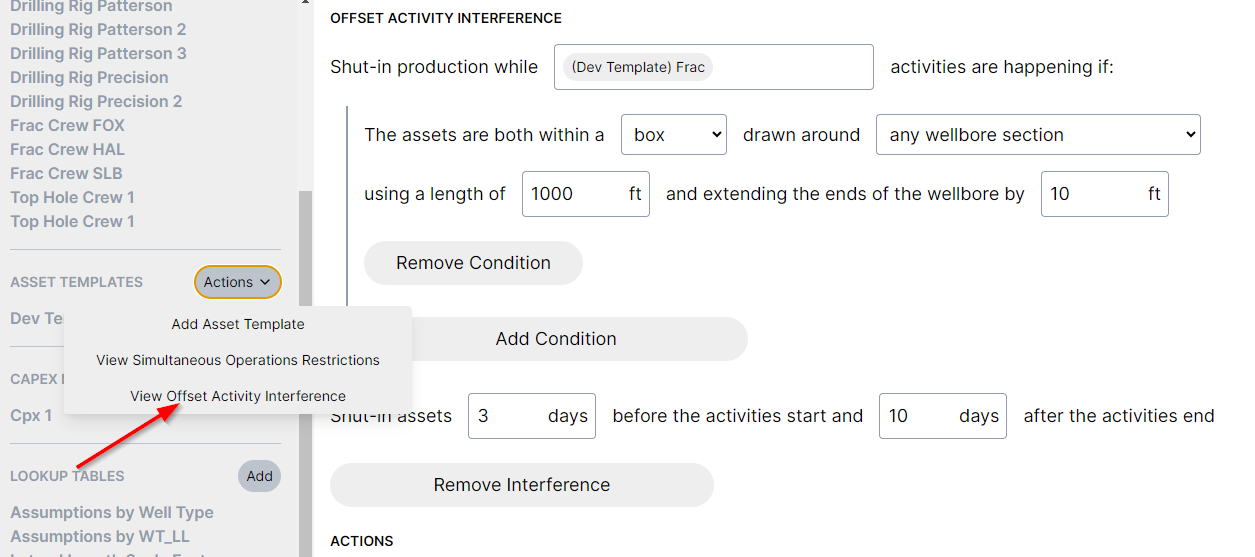Open the Asset Templates Actions dropdown

[237, 282]
